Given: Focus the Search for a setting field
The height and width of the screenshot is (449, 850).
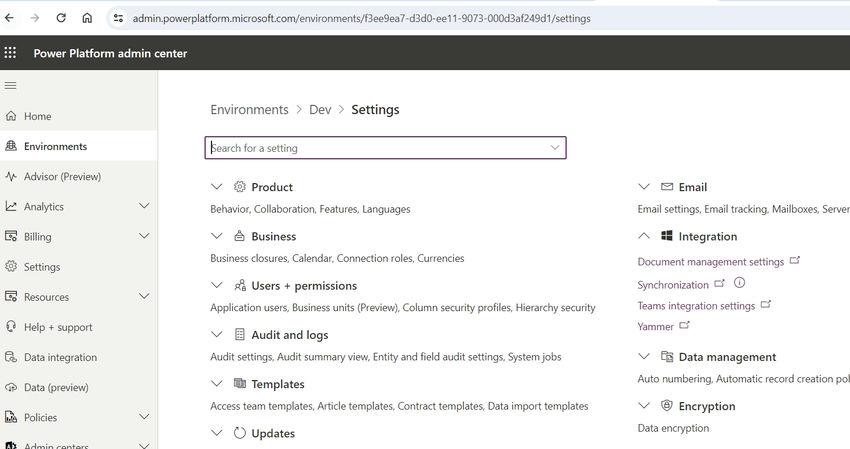Looking at the screenshot, I should click(x=385, y=147).
